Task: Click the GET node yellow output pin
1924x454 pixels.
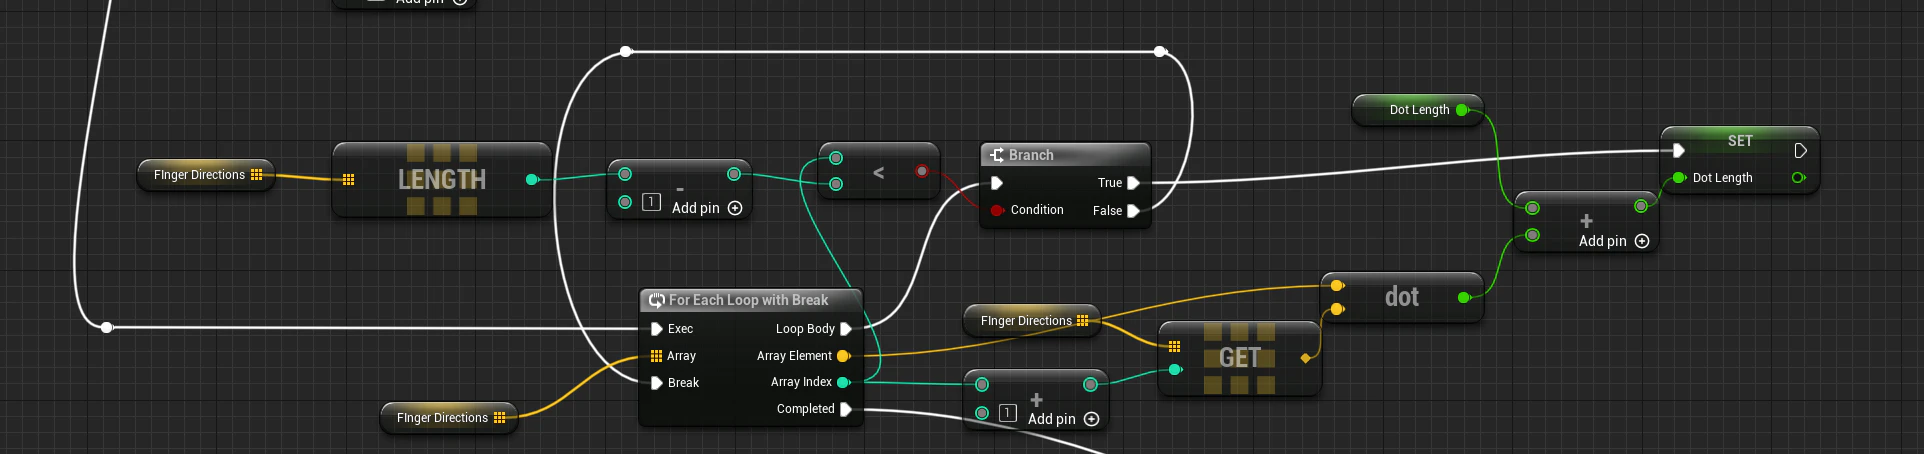Action: coord(1305,358)
